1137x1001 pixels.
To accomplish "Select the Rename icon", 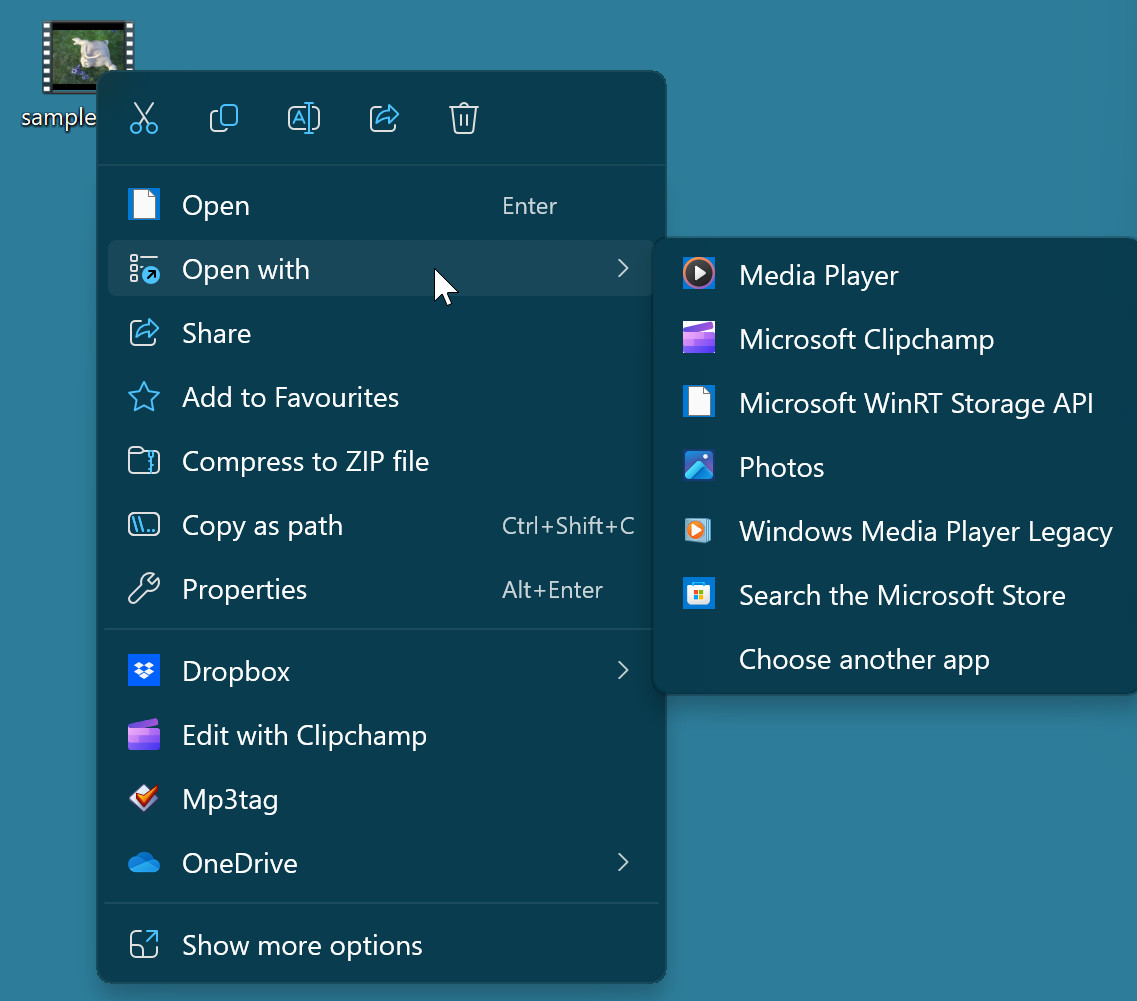I will [303, 118].
